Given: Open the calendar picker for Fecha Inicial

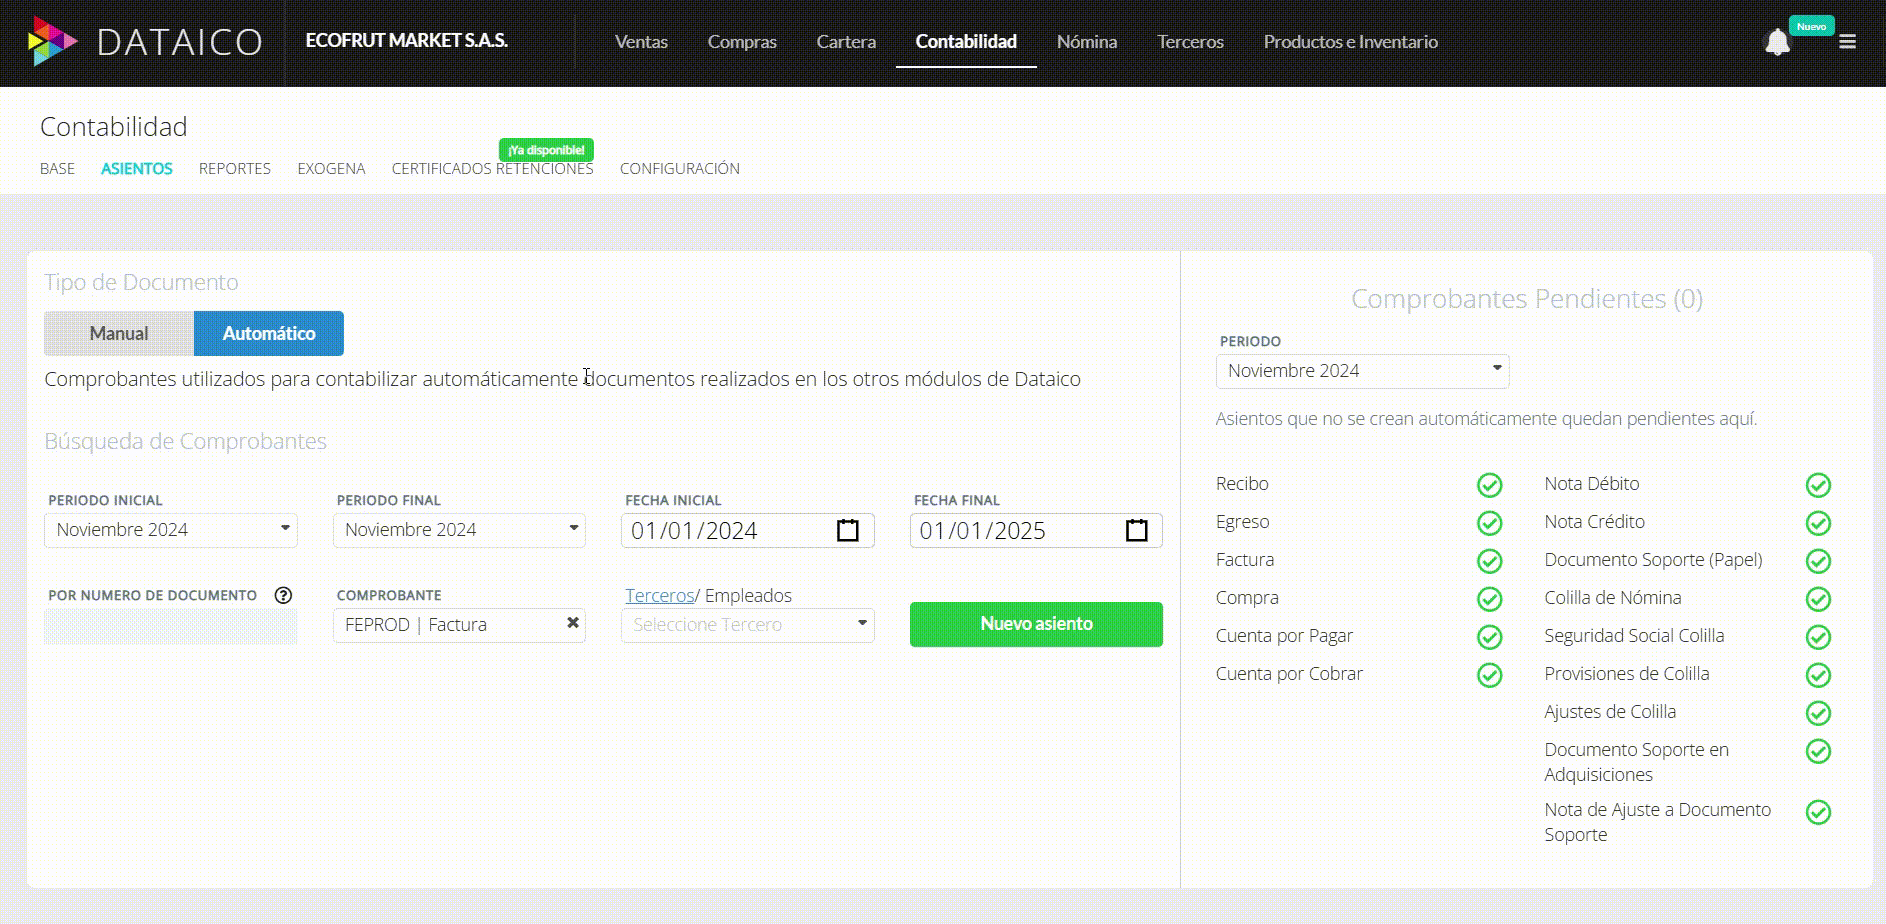Looking at the screenshot, I should pos(847,530).
